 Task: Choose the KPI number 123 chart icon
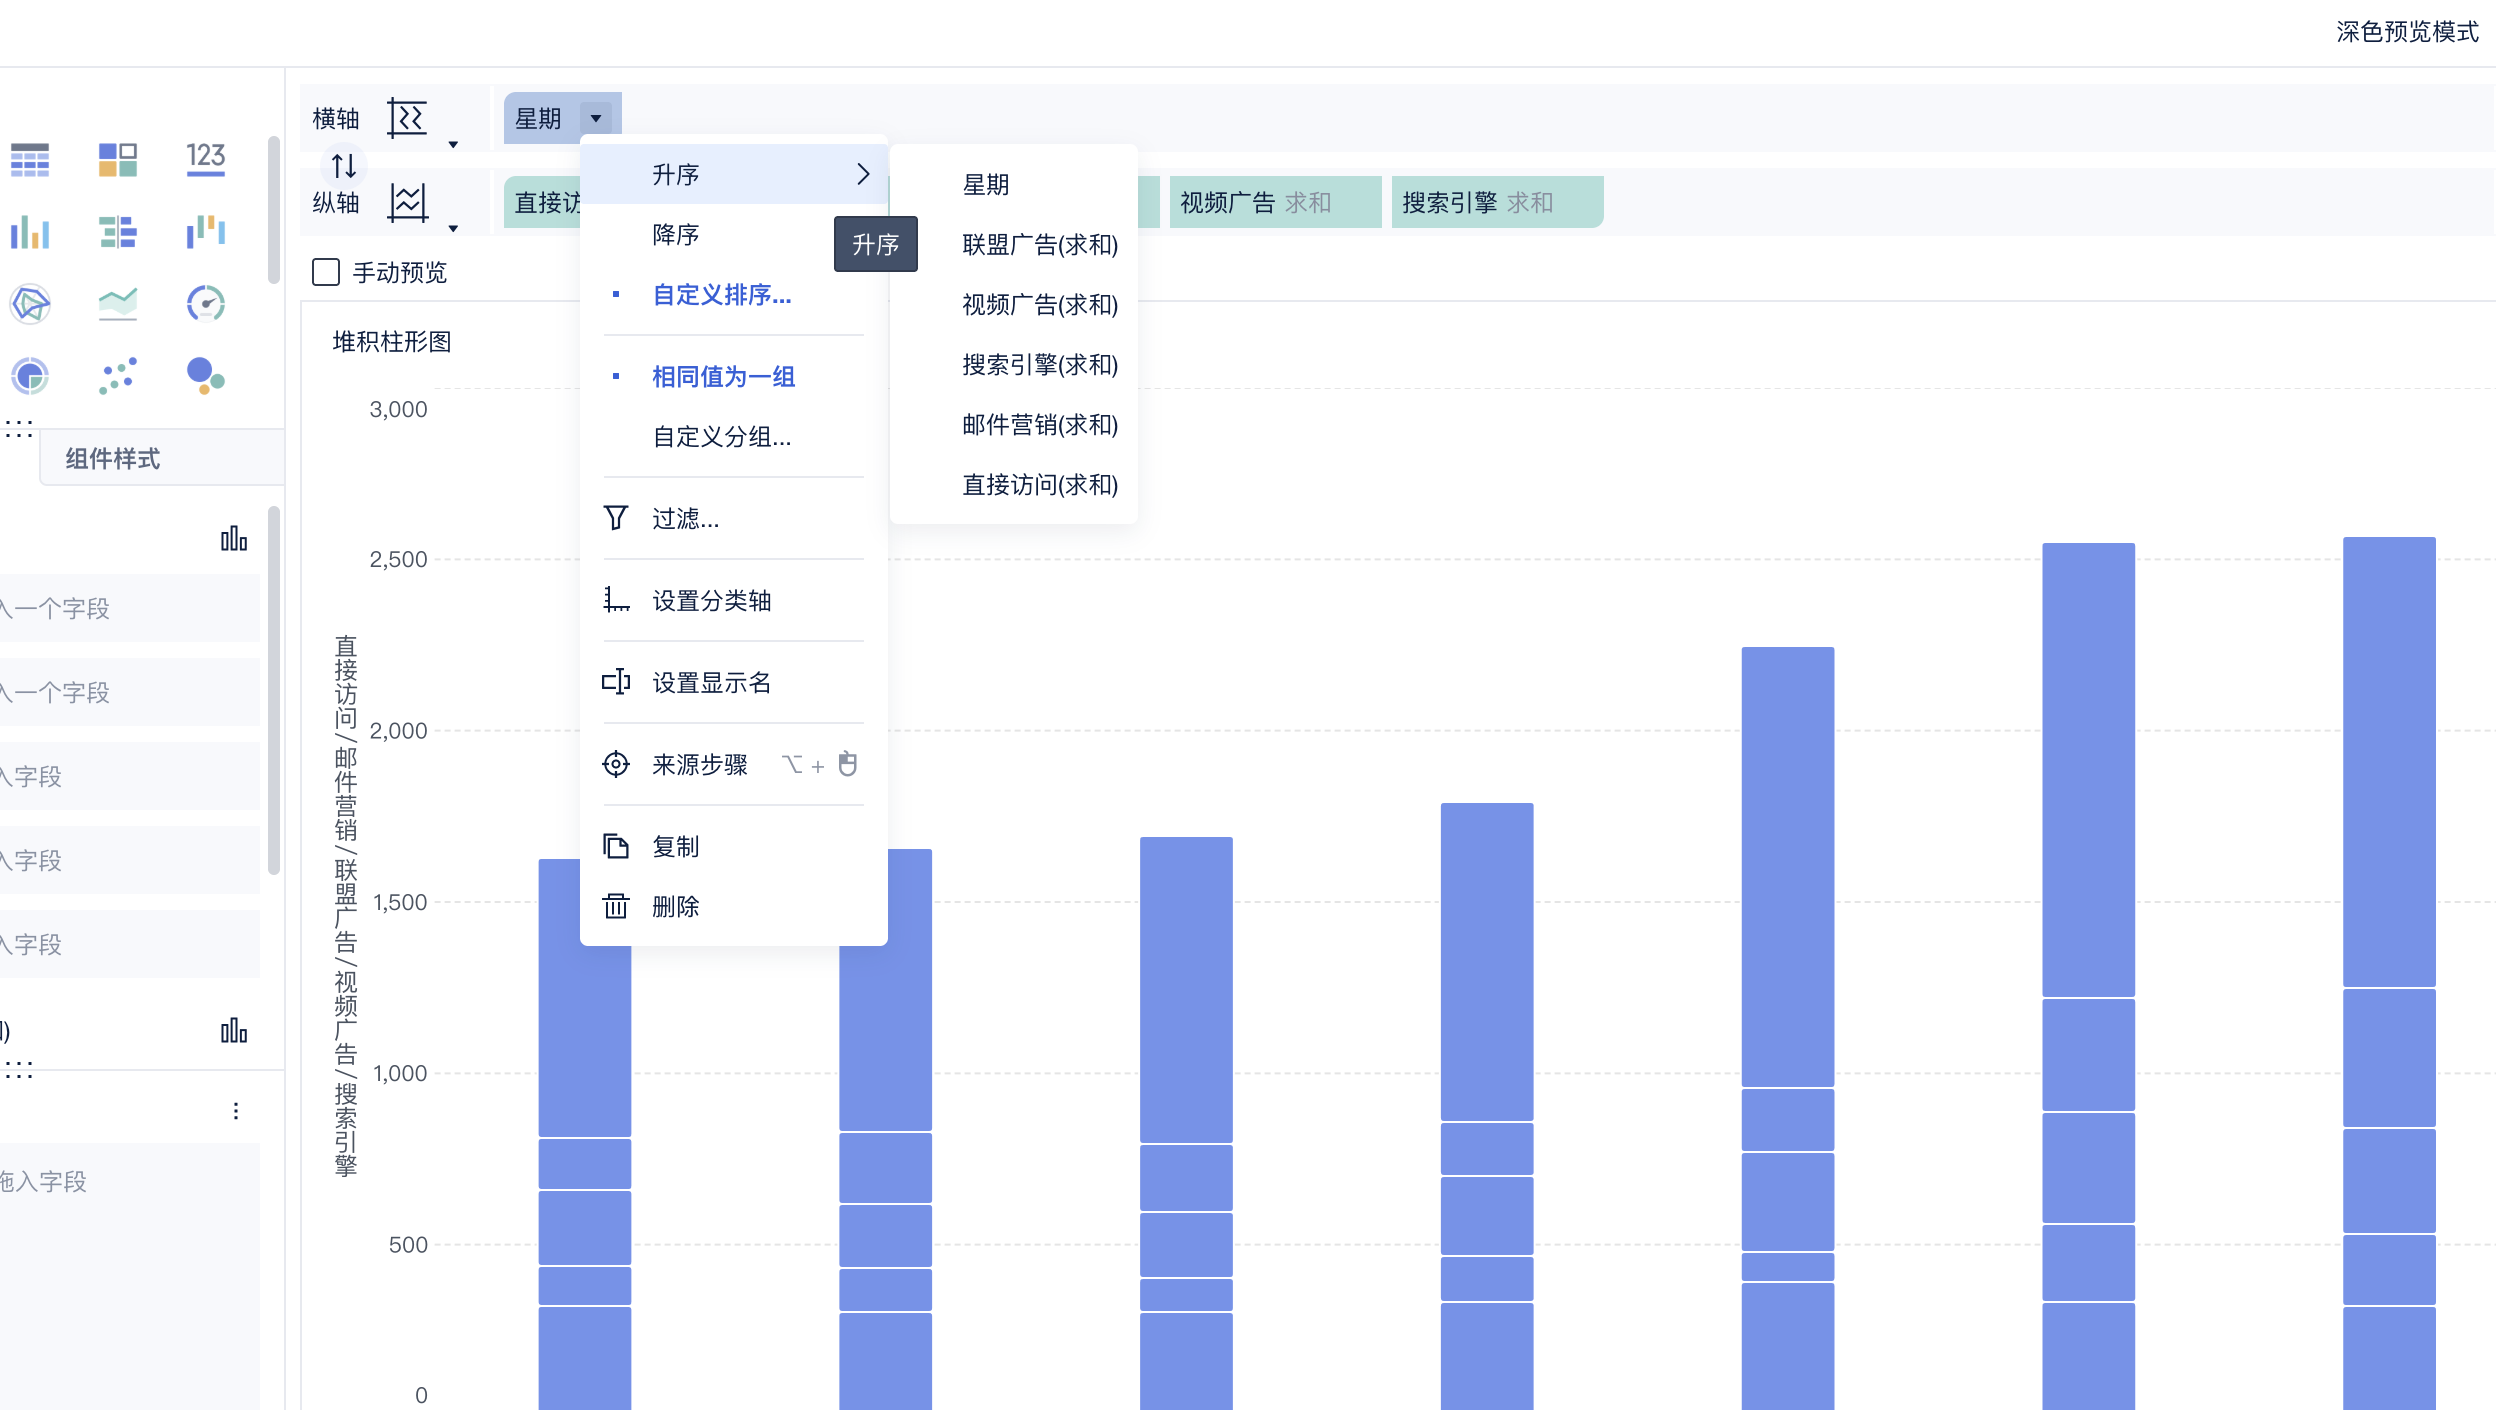205,159
